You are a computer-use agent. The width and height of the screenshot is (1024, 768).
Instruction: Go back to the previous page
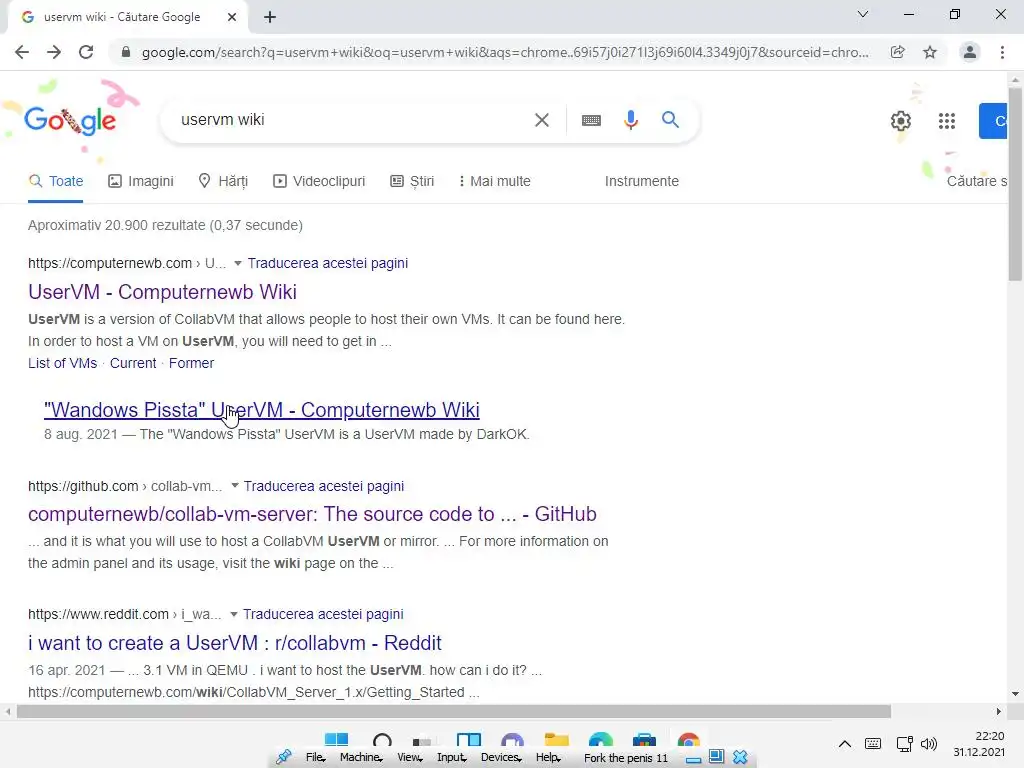click(22, 52)
